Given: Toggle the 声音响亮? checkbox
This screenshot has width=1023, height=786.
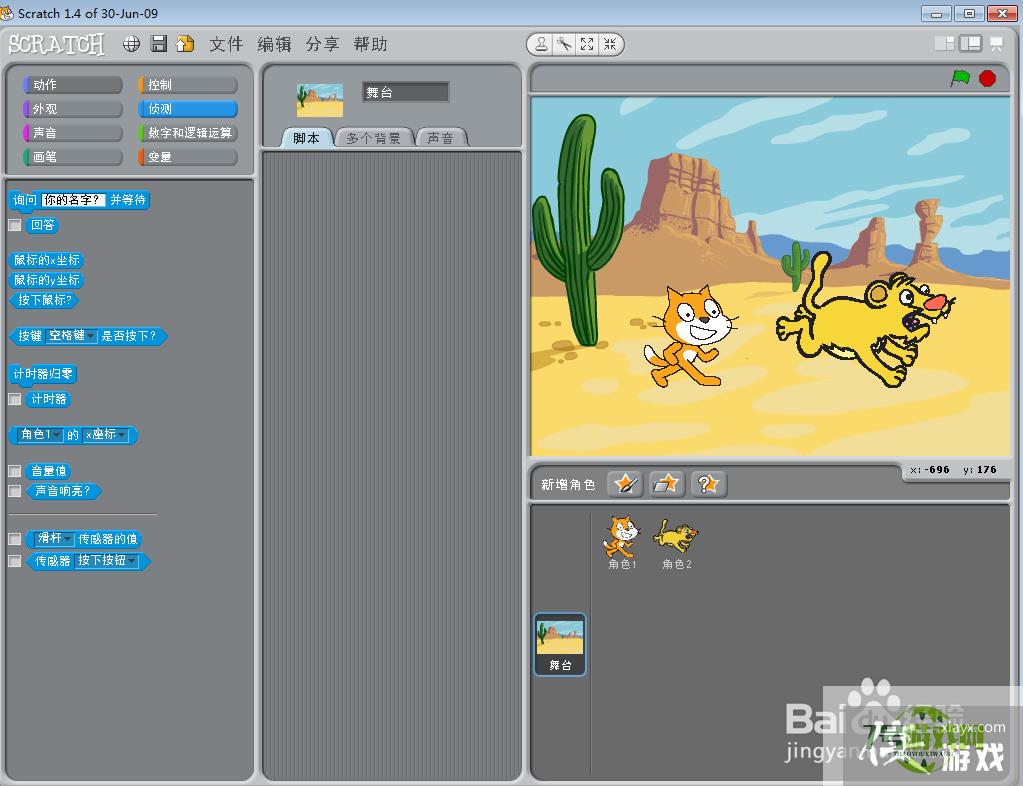Looking at the screenshot, I should pyautogui.click(x=14, y=491).
